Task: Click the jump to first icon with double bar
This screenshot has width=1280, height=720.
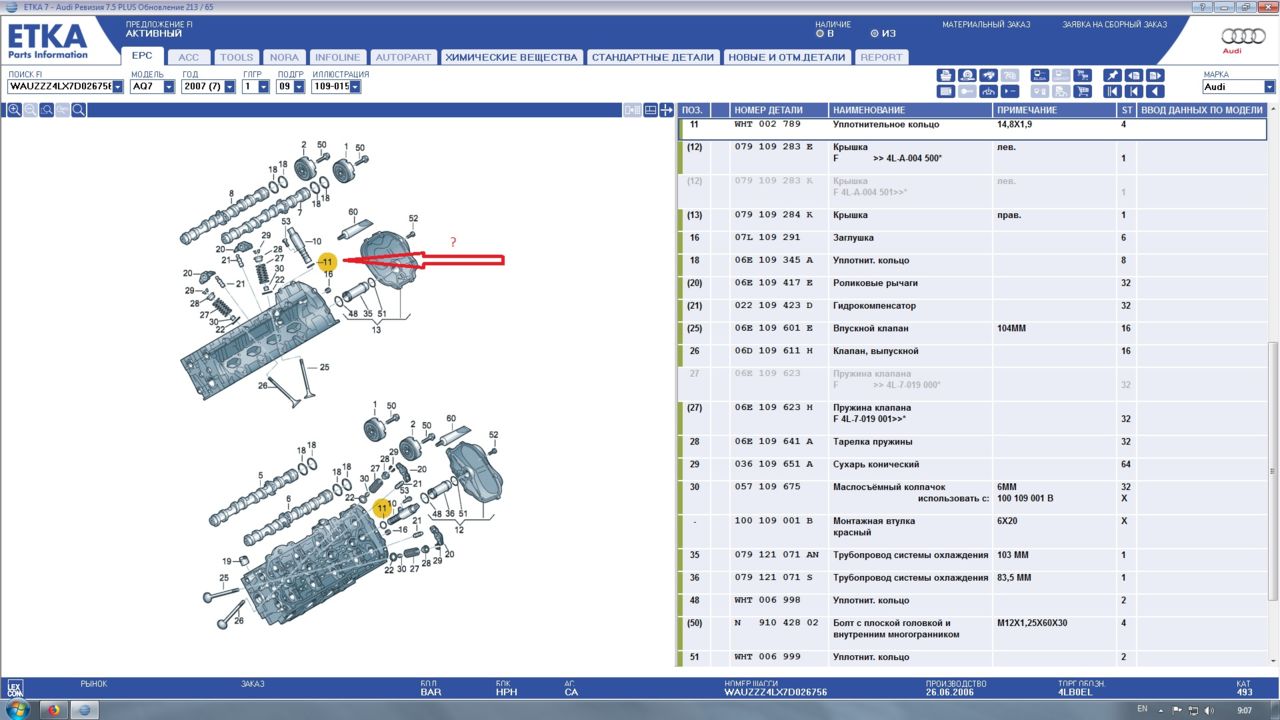Action: pos(1113,91)
